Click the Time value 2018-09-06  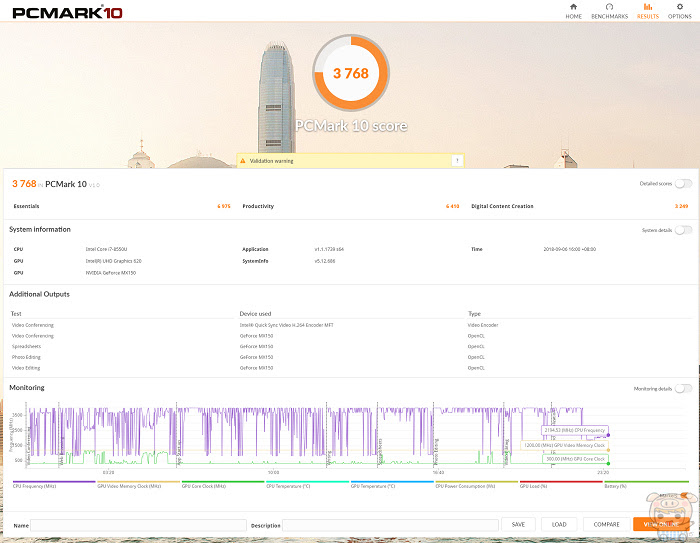tap(570, 249)
